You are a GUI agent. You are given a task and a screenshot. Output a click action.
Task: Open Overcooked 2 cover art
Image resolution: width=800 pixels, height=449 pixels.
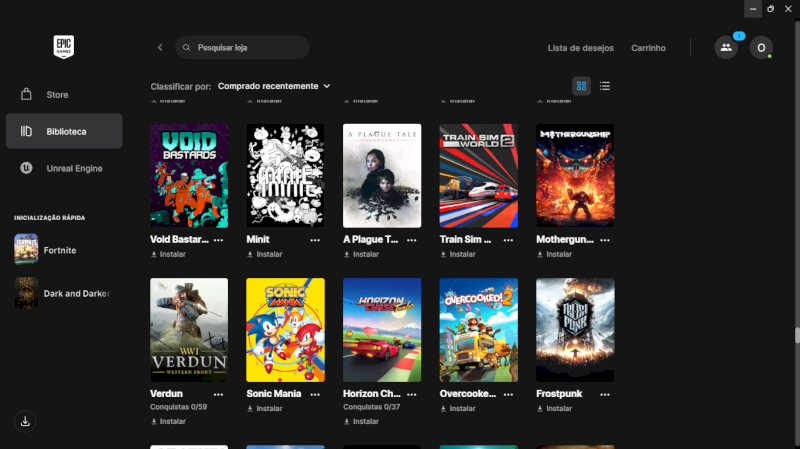(x=479, y=330)
